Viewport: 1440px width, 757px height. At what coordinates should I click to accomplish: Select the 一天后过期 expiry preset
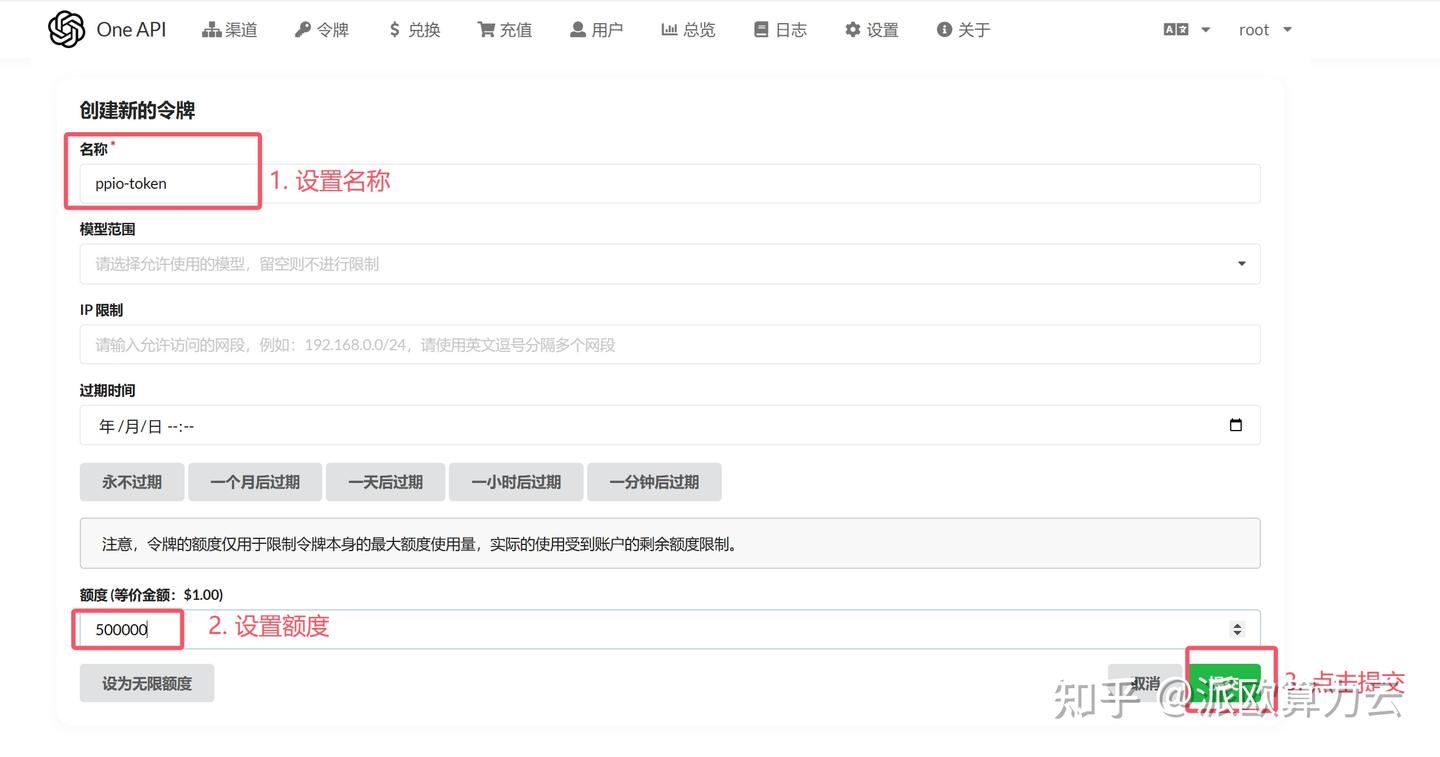[x=385, y=481]
